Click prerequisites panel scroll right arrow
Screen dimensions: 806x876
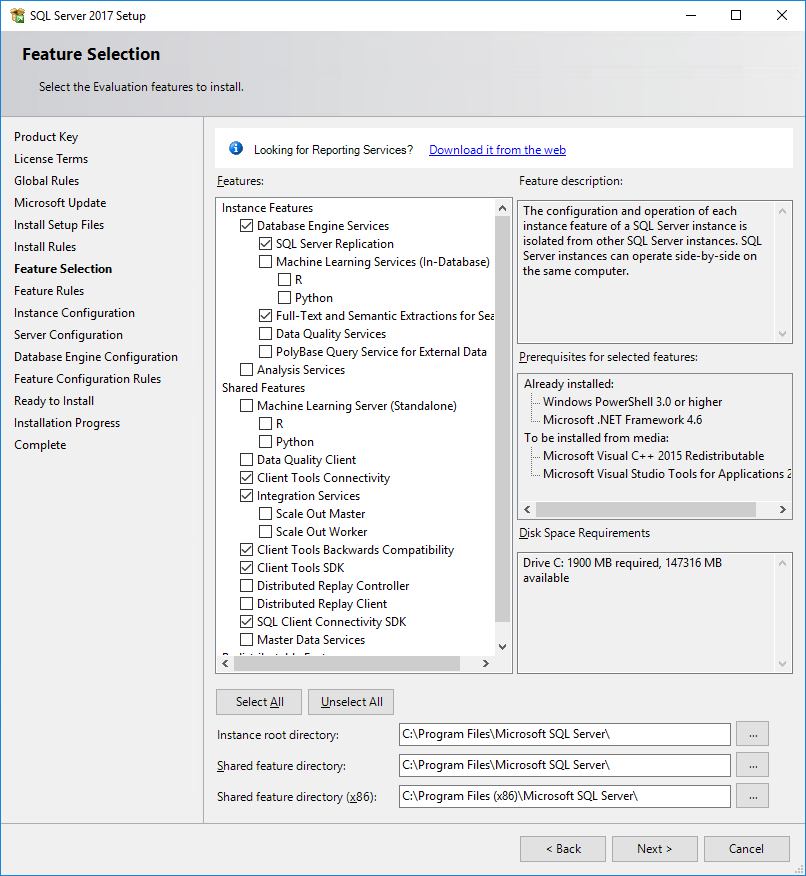783,510
